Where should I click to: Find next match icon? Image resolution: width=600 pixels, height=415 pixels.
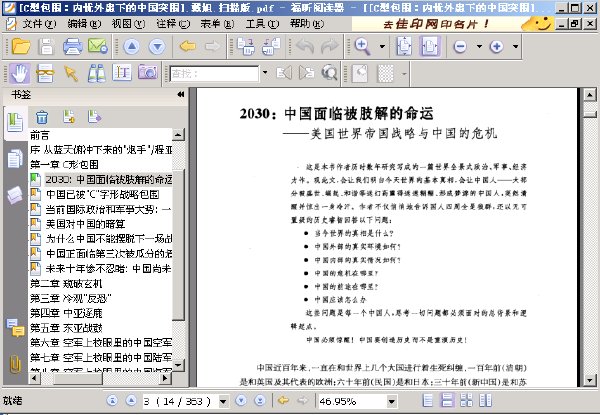tap(307, 73)
